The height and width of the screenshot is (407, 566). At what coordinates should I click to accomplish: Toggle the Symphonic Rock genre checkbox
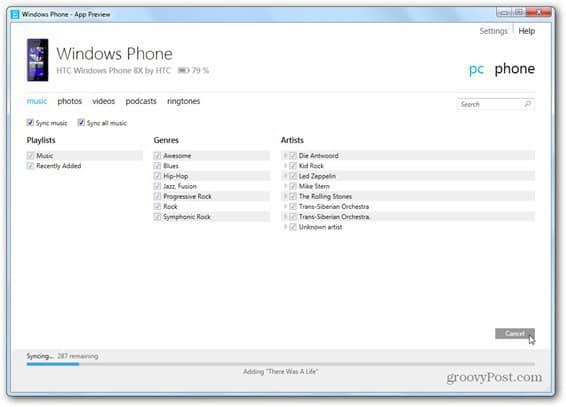coord(157,216)
